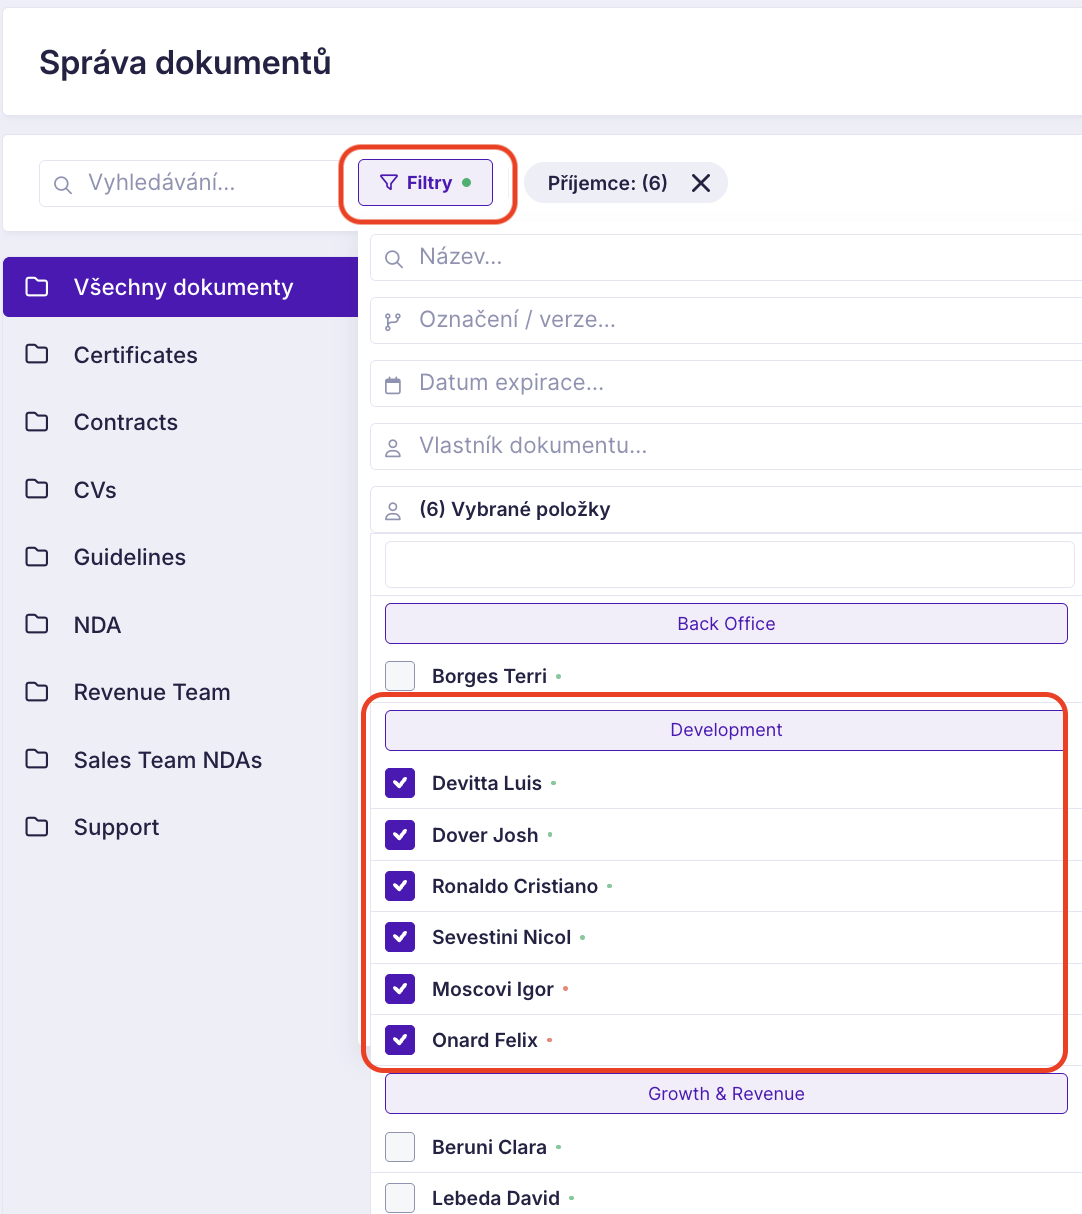Click the calendar icon beside Datum expirace
Viewport: 1082px width, 1214px height.
(x=393, y=385)
